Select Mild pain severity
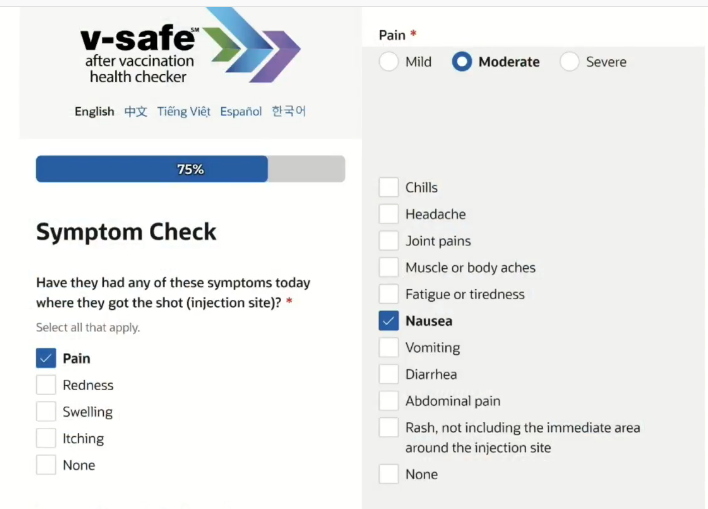Screen dimensions: 708x509 point(389,62)
